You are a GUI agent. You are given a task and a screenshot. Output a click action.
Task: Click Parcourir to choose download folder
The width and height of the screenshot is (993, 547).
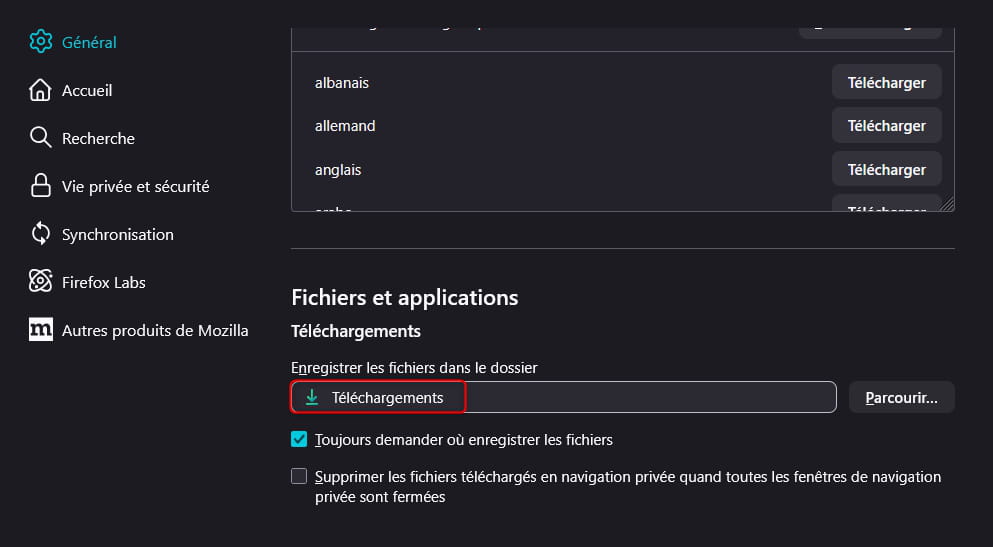point(901,398)
